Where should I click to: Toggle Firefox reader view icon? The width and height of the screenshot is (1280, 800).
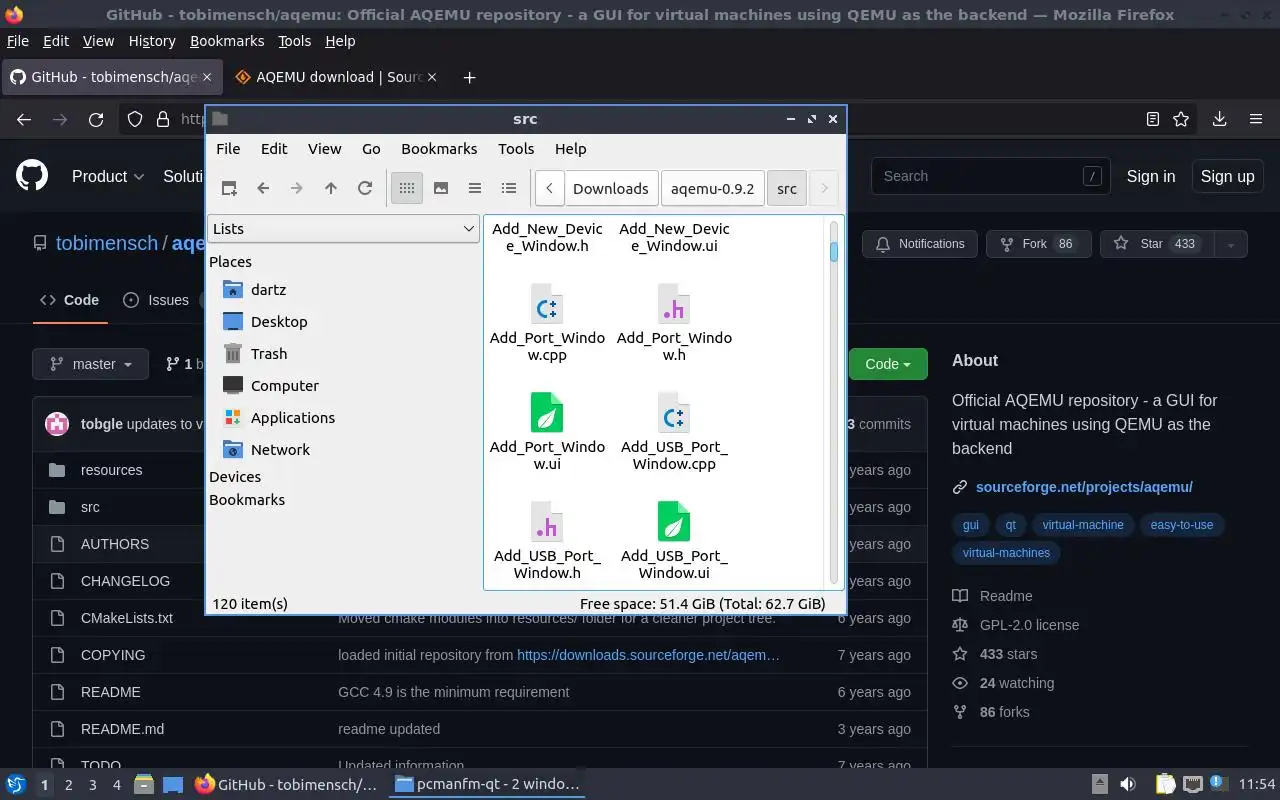(x=1152, y=119)
